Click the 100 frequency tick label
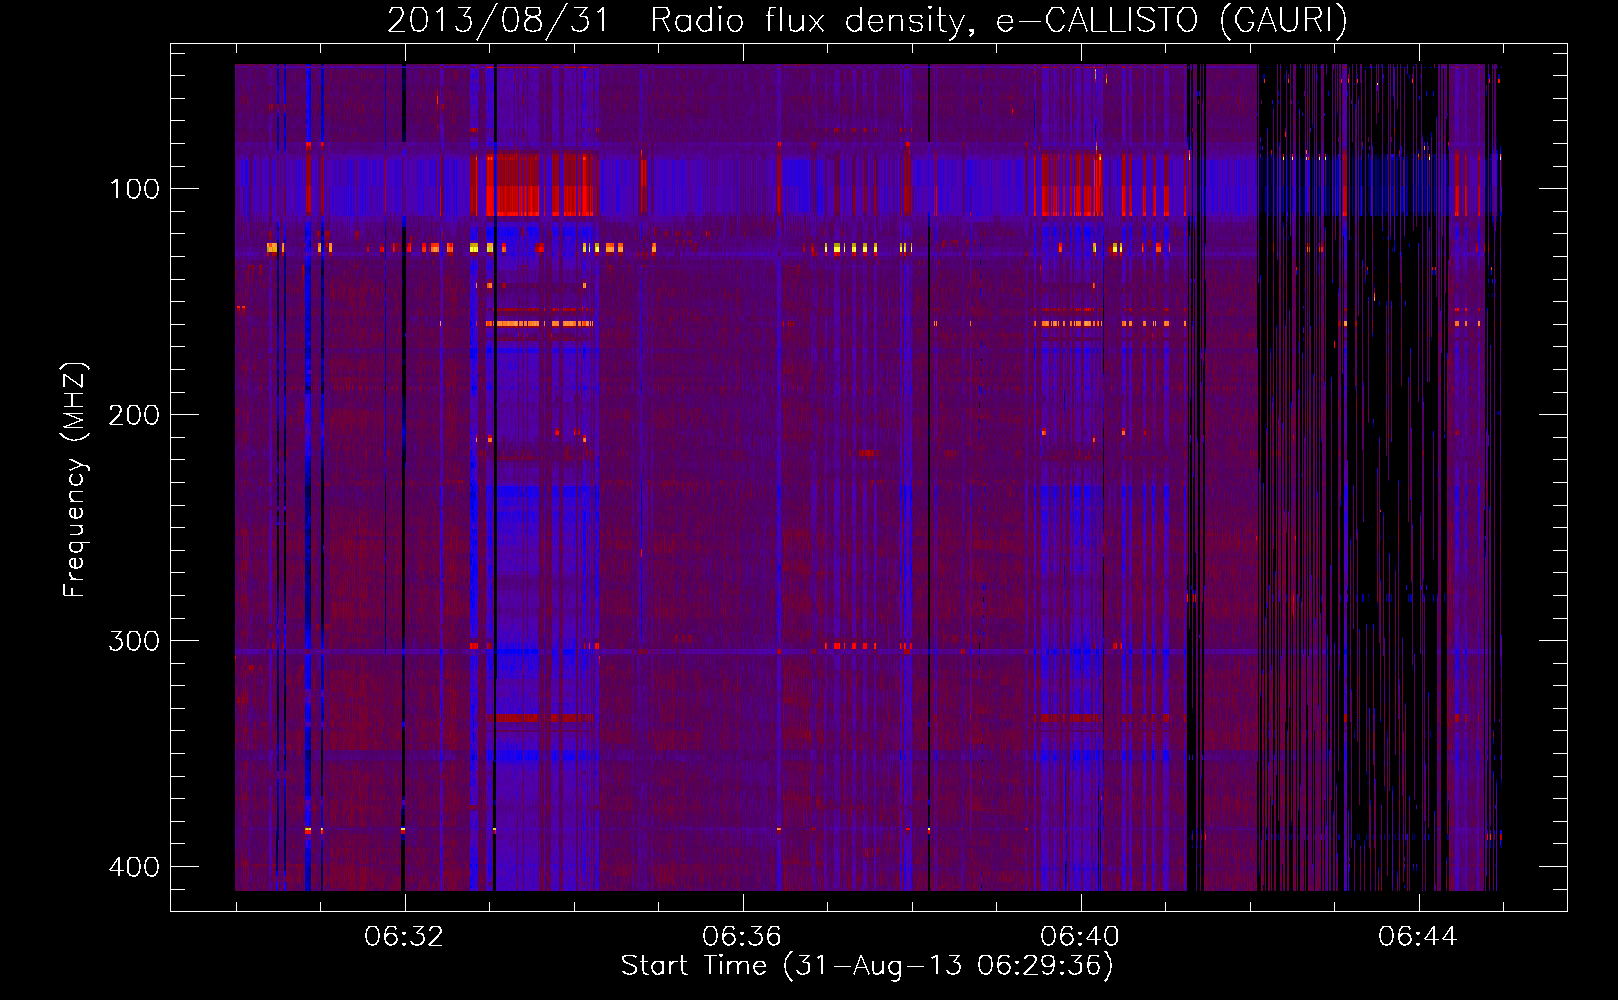The image size is (1618, 1000). click(x=134, y=189)
